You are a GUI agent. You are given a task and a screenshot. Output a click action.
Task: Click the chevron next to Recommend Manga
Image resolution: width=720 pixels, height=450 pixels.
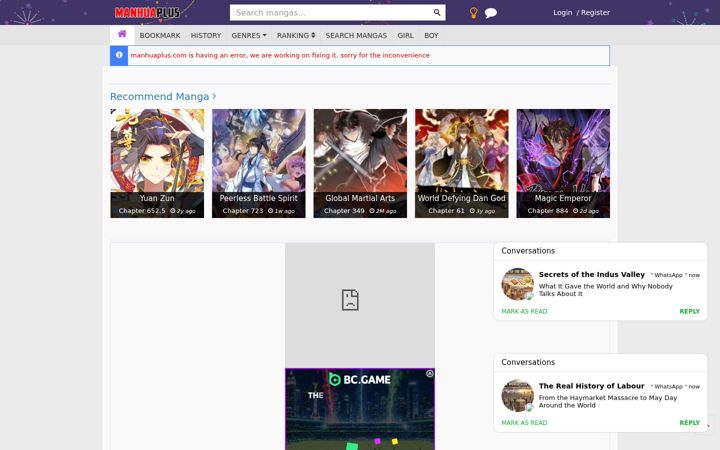[214, 96]
